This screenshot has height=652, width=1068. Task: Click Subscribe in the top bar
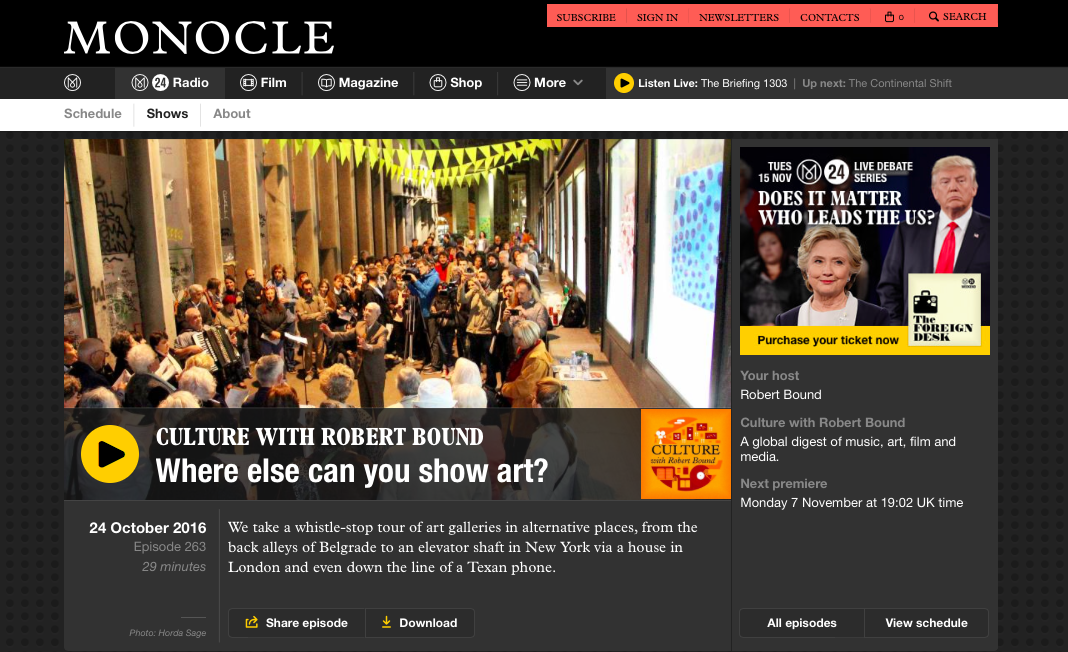pyautogui.click(x=586, y=17)
